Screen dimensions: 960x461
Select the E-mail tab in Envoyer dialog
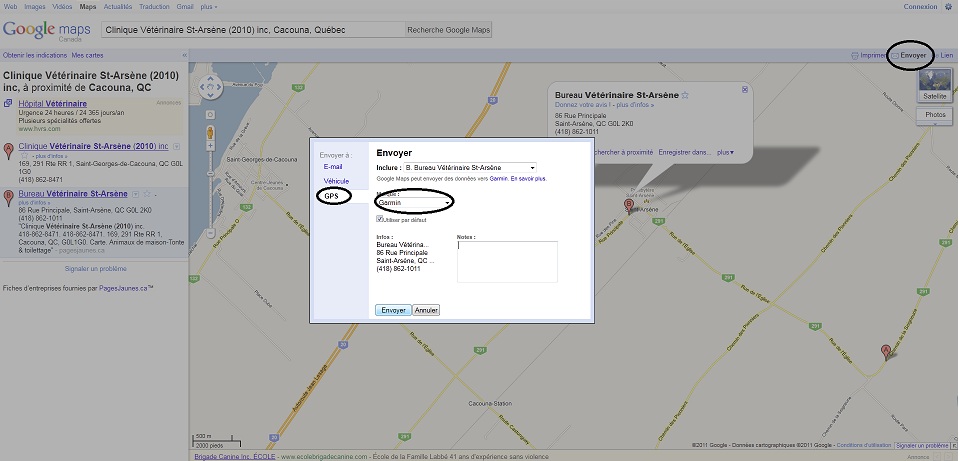click(x=333, y=167)
